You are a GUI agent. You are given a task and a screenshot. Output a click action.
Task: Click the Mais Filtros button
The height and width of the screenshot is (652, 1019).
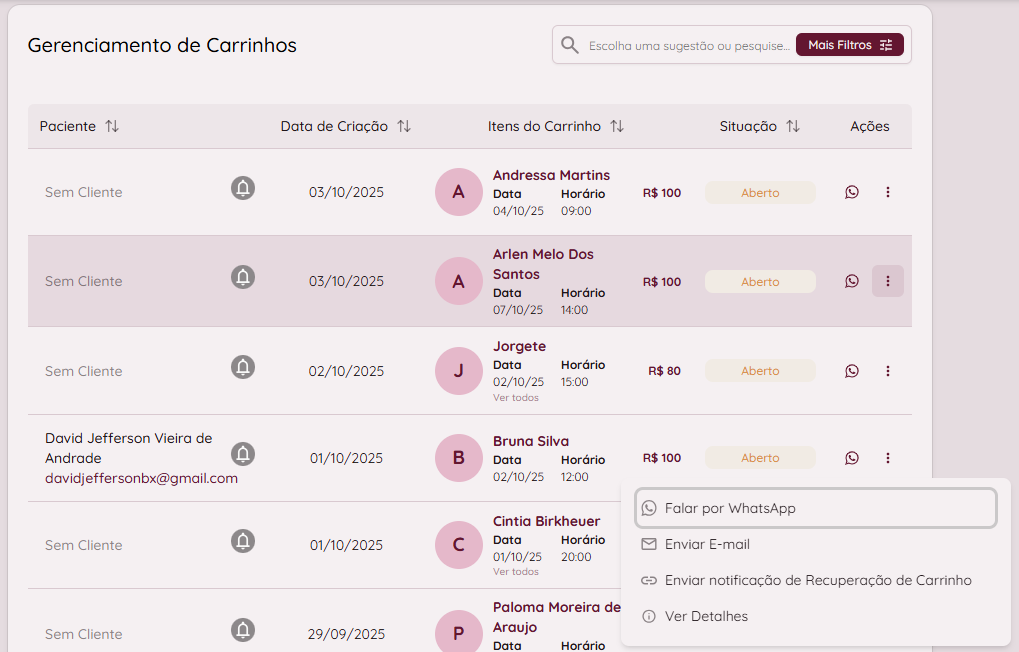pyautogui.click(x=849, y=45)
